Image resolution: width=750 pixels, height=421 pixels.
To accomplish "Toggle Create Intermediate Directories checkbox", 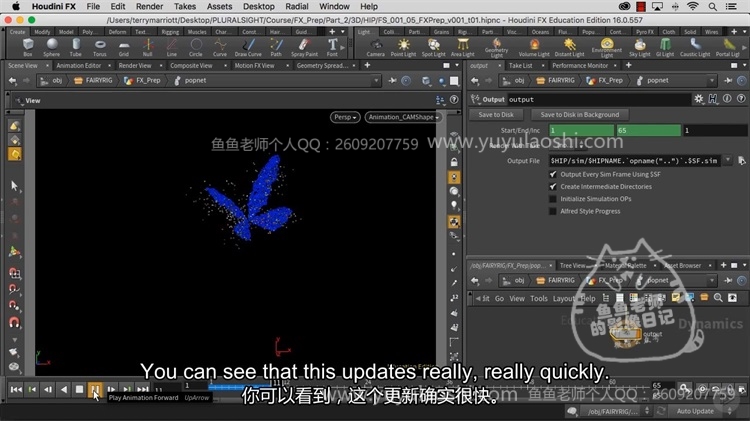I will (x=553, y=187).
